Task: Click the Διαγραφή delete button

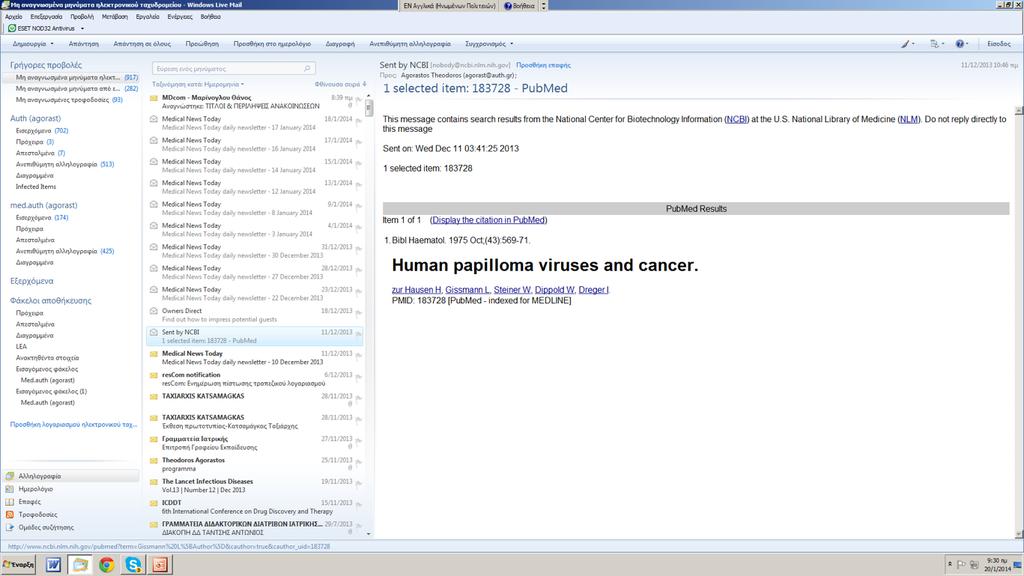Action: click(x=340, y=44)
